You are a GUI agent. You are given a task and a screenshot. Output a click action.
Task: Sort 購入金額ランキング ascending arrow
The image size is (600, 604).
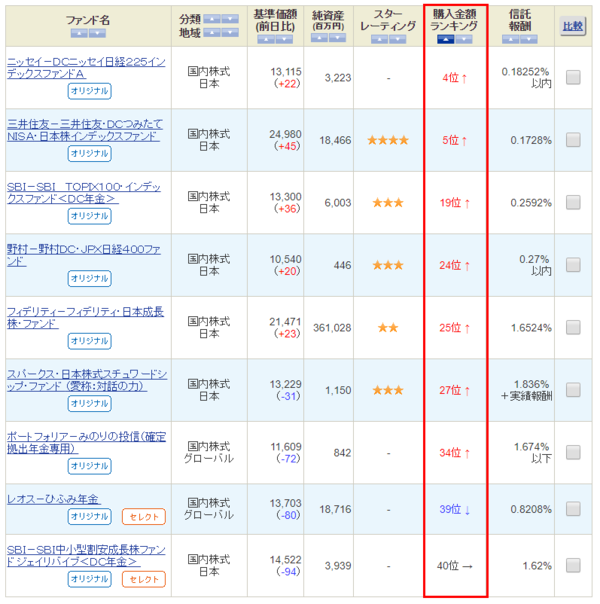click(446, 39)
